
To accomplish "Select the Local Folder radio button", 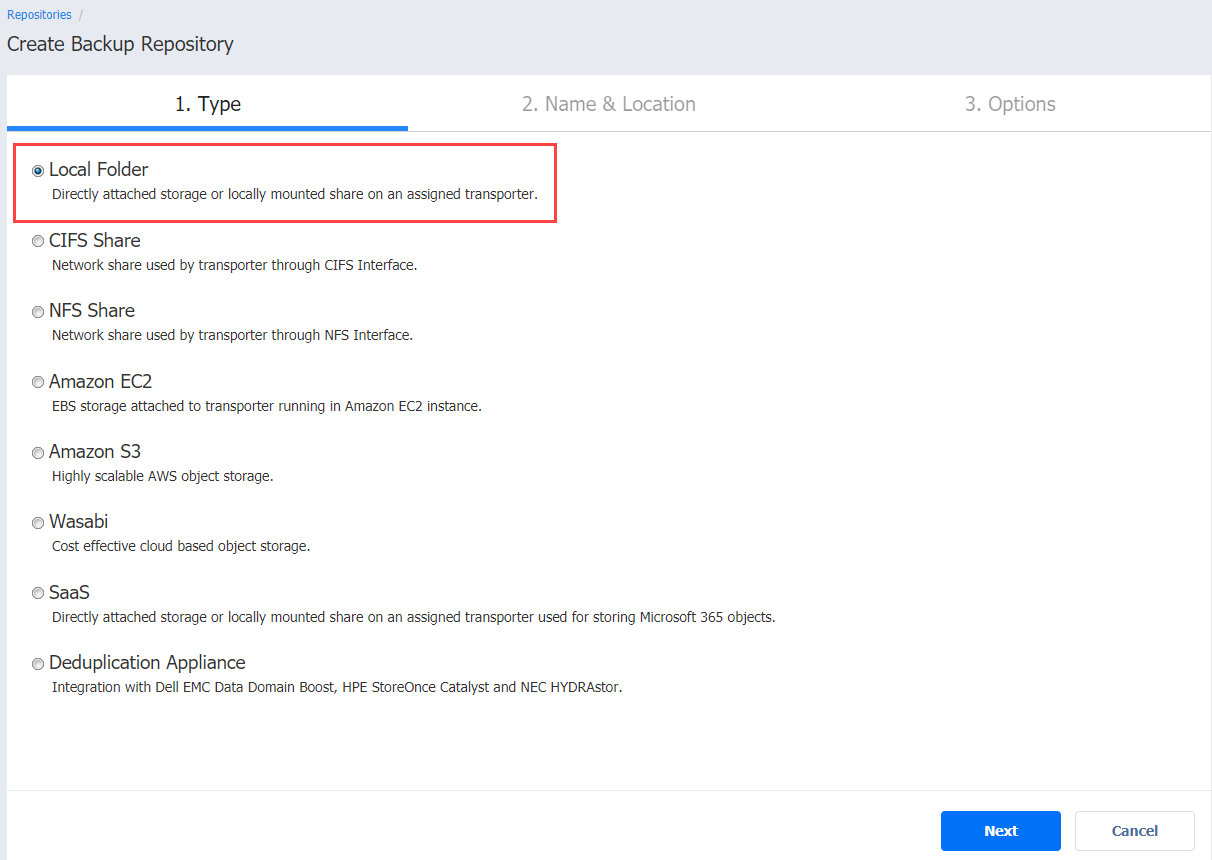I will pyautogui.click(x=38, y=170).
